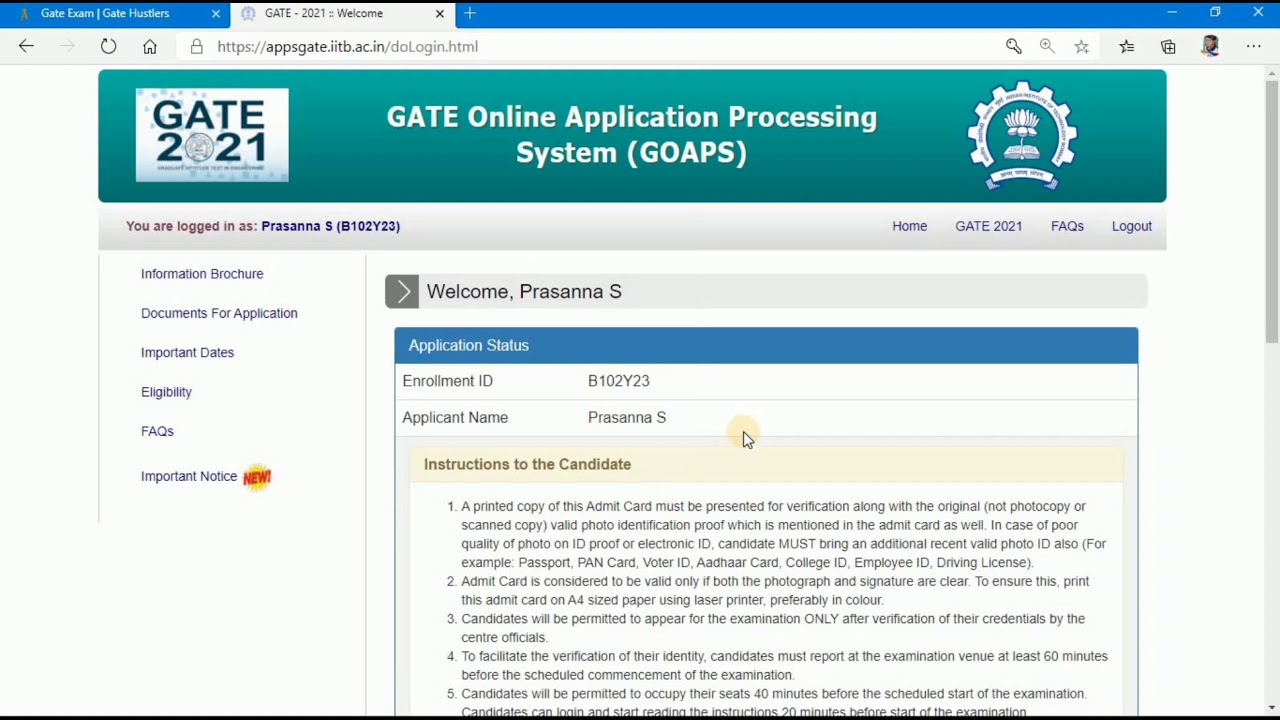The image size is (1280, 720).
Task: Open the favorites list
Action: [1127, 46]
